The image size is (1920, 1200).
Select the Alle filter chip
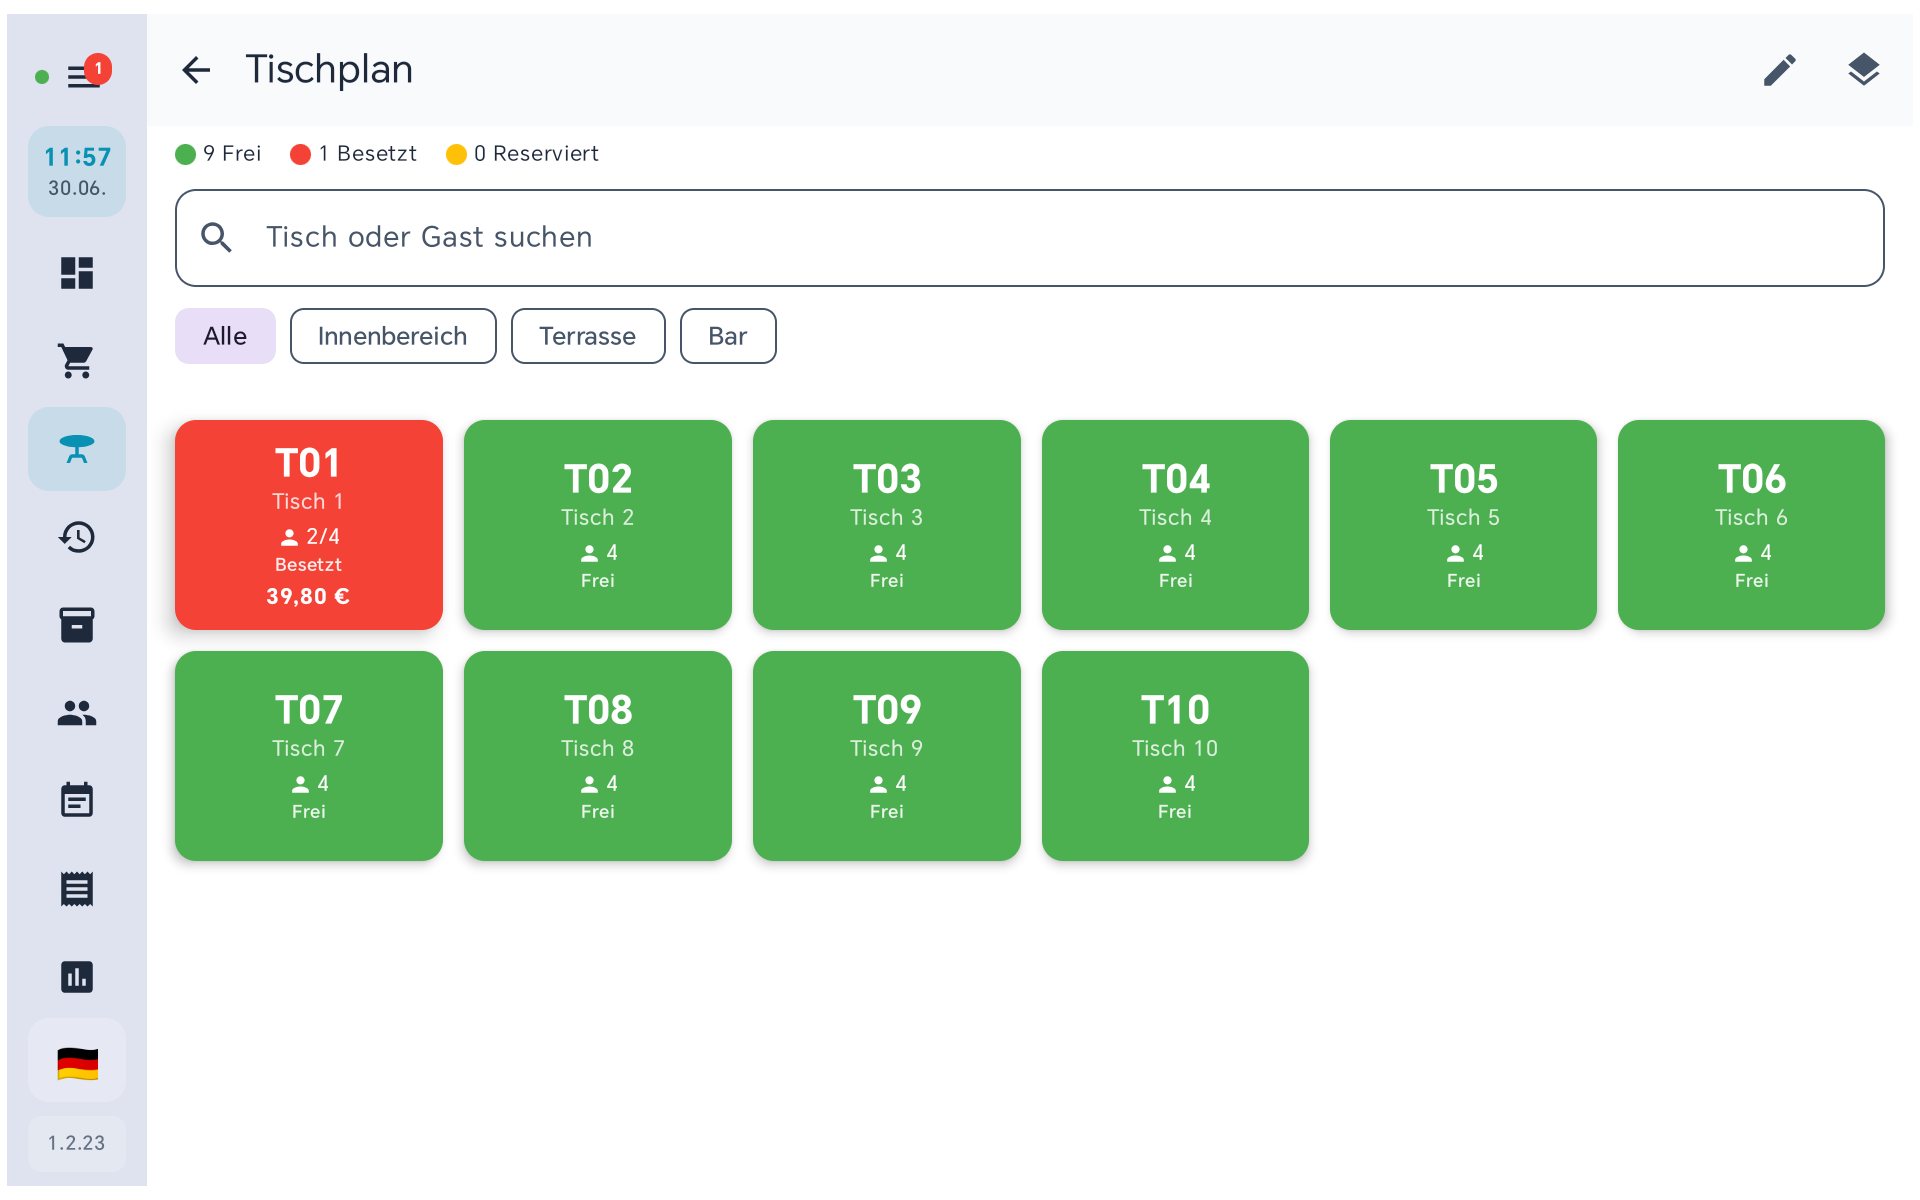pos(225,336)
